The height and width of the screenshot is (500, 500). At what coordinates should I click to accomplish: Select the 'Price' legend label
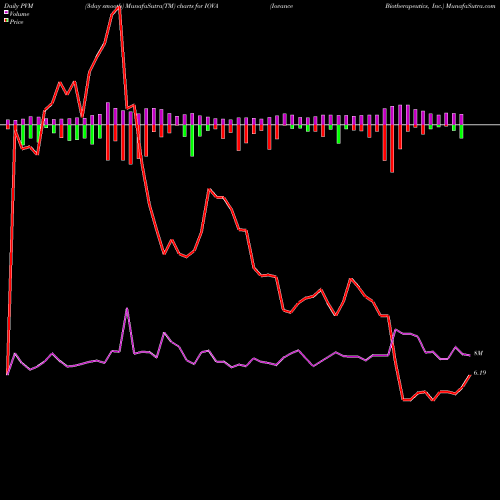(16, 22)
